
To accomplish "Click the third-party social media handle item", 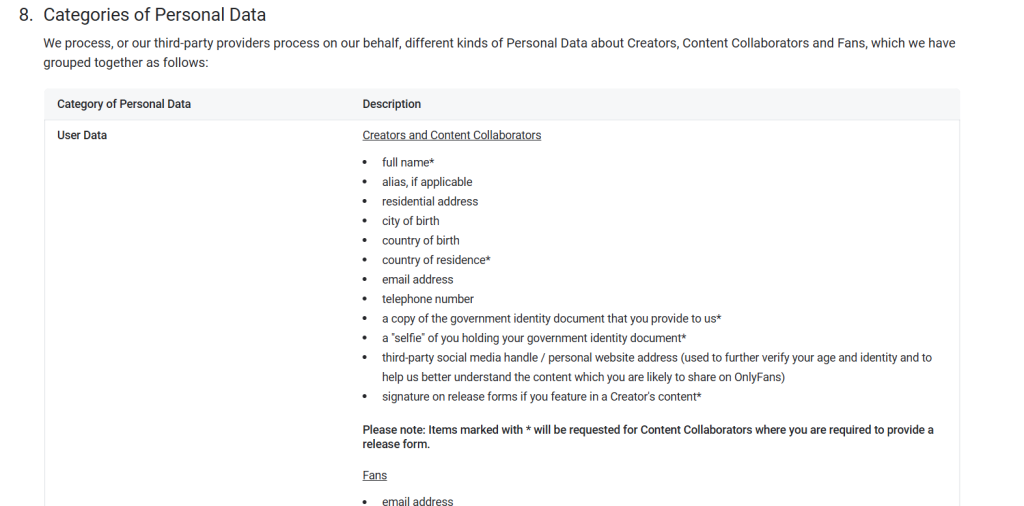I will 656,358.
